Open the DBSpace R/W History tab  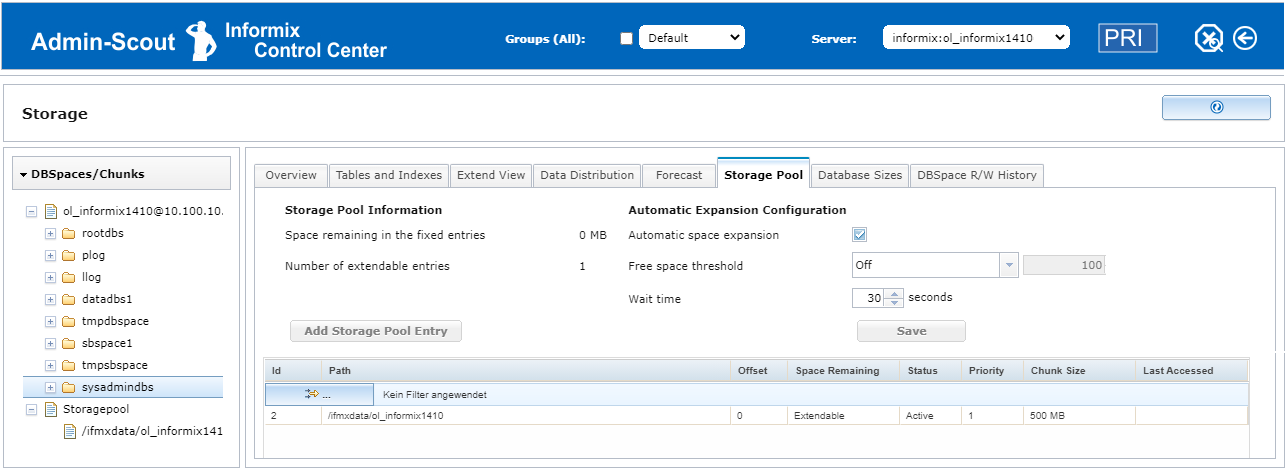977,175
